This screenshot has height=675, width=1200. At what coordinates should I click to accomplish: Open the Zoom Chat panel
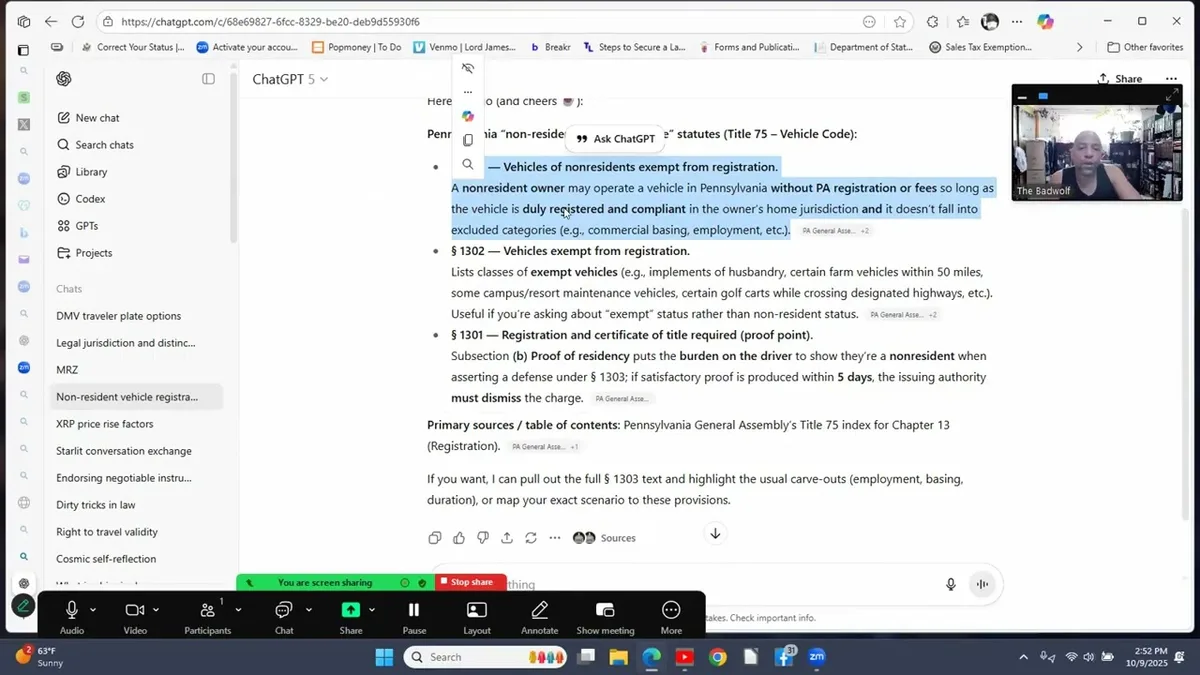284,616
